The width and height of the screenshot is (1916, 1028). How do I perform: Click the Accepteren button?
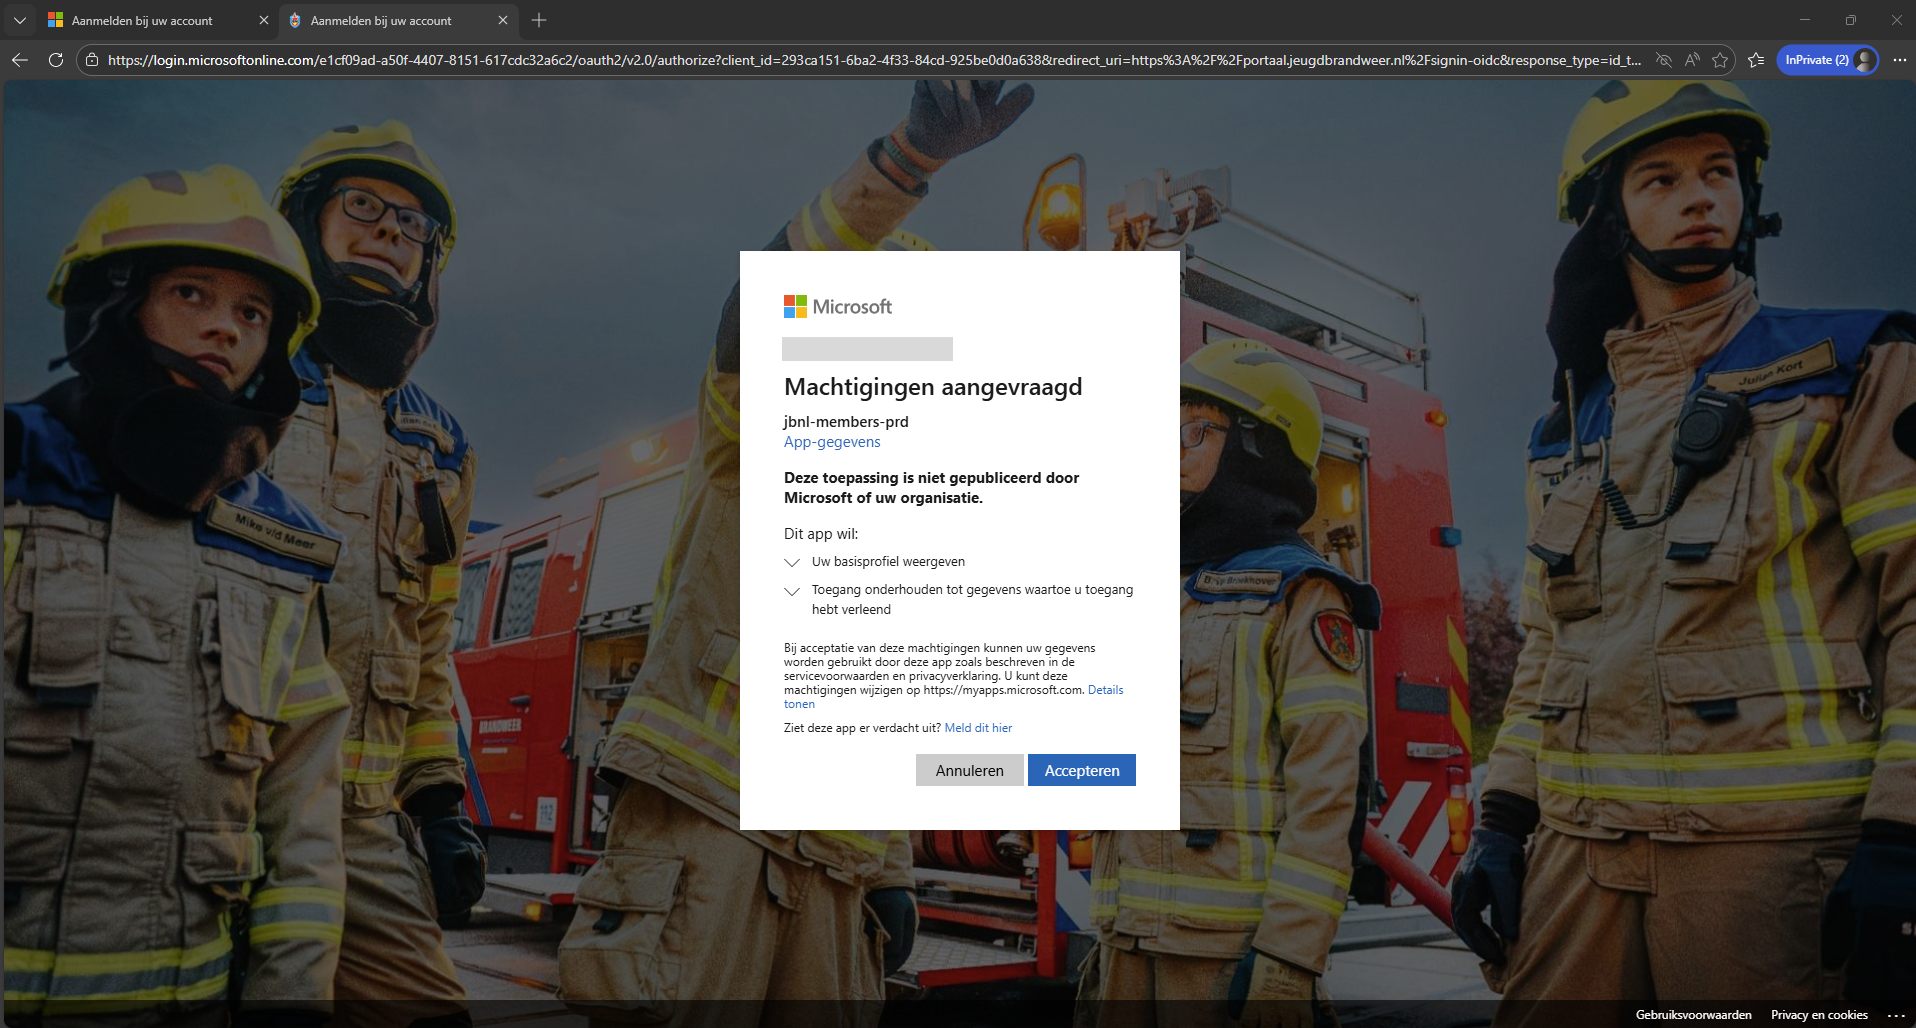[x=1082, y=770]
